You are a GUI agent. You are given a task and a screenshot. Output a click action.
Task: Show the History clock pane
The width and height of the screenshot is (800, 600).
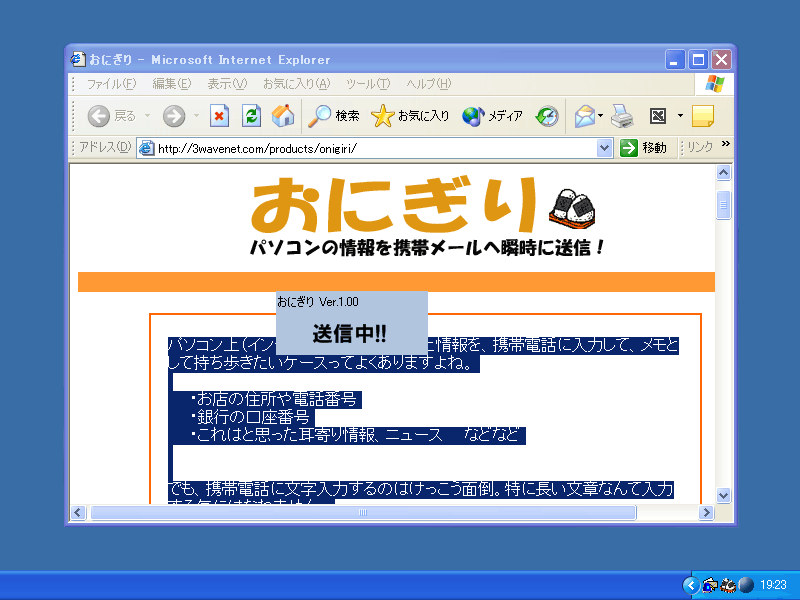point(547,116)
